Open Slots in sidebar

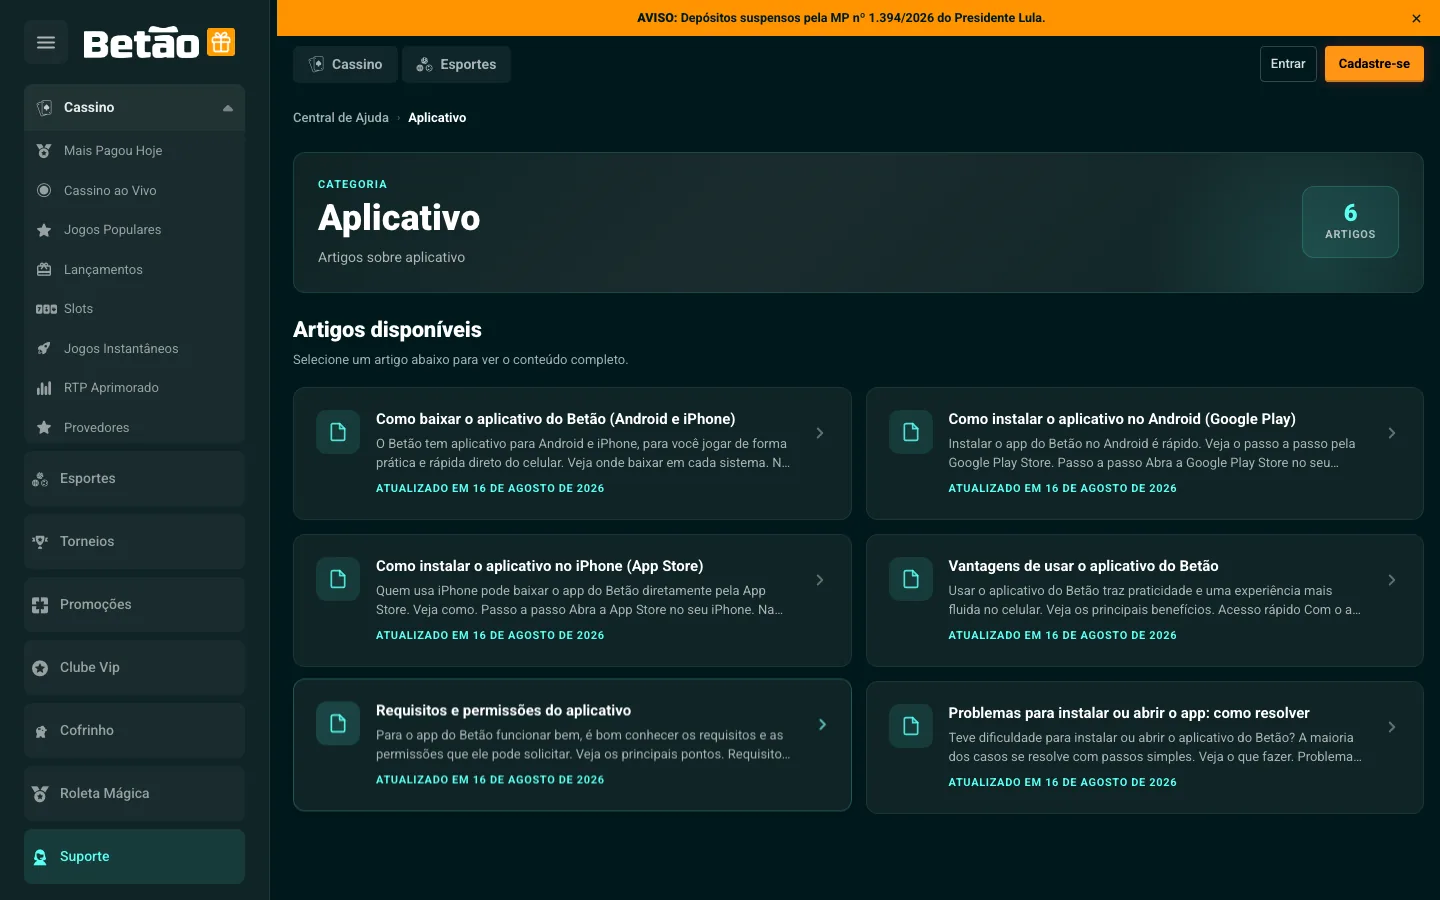pyautogui.click(x=134, y=309)
